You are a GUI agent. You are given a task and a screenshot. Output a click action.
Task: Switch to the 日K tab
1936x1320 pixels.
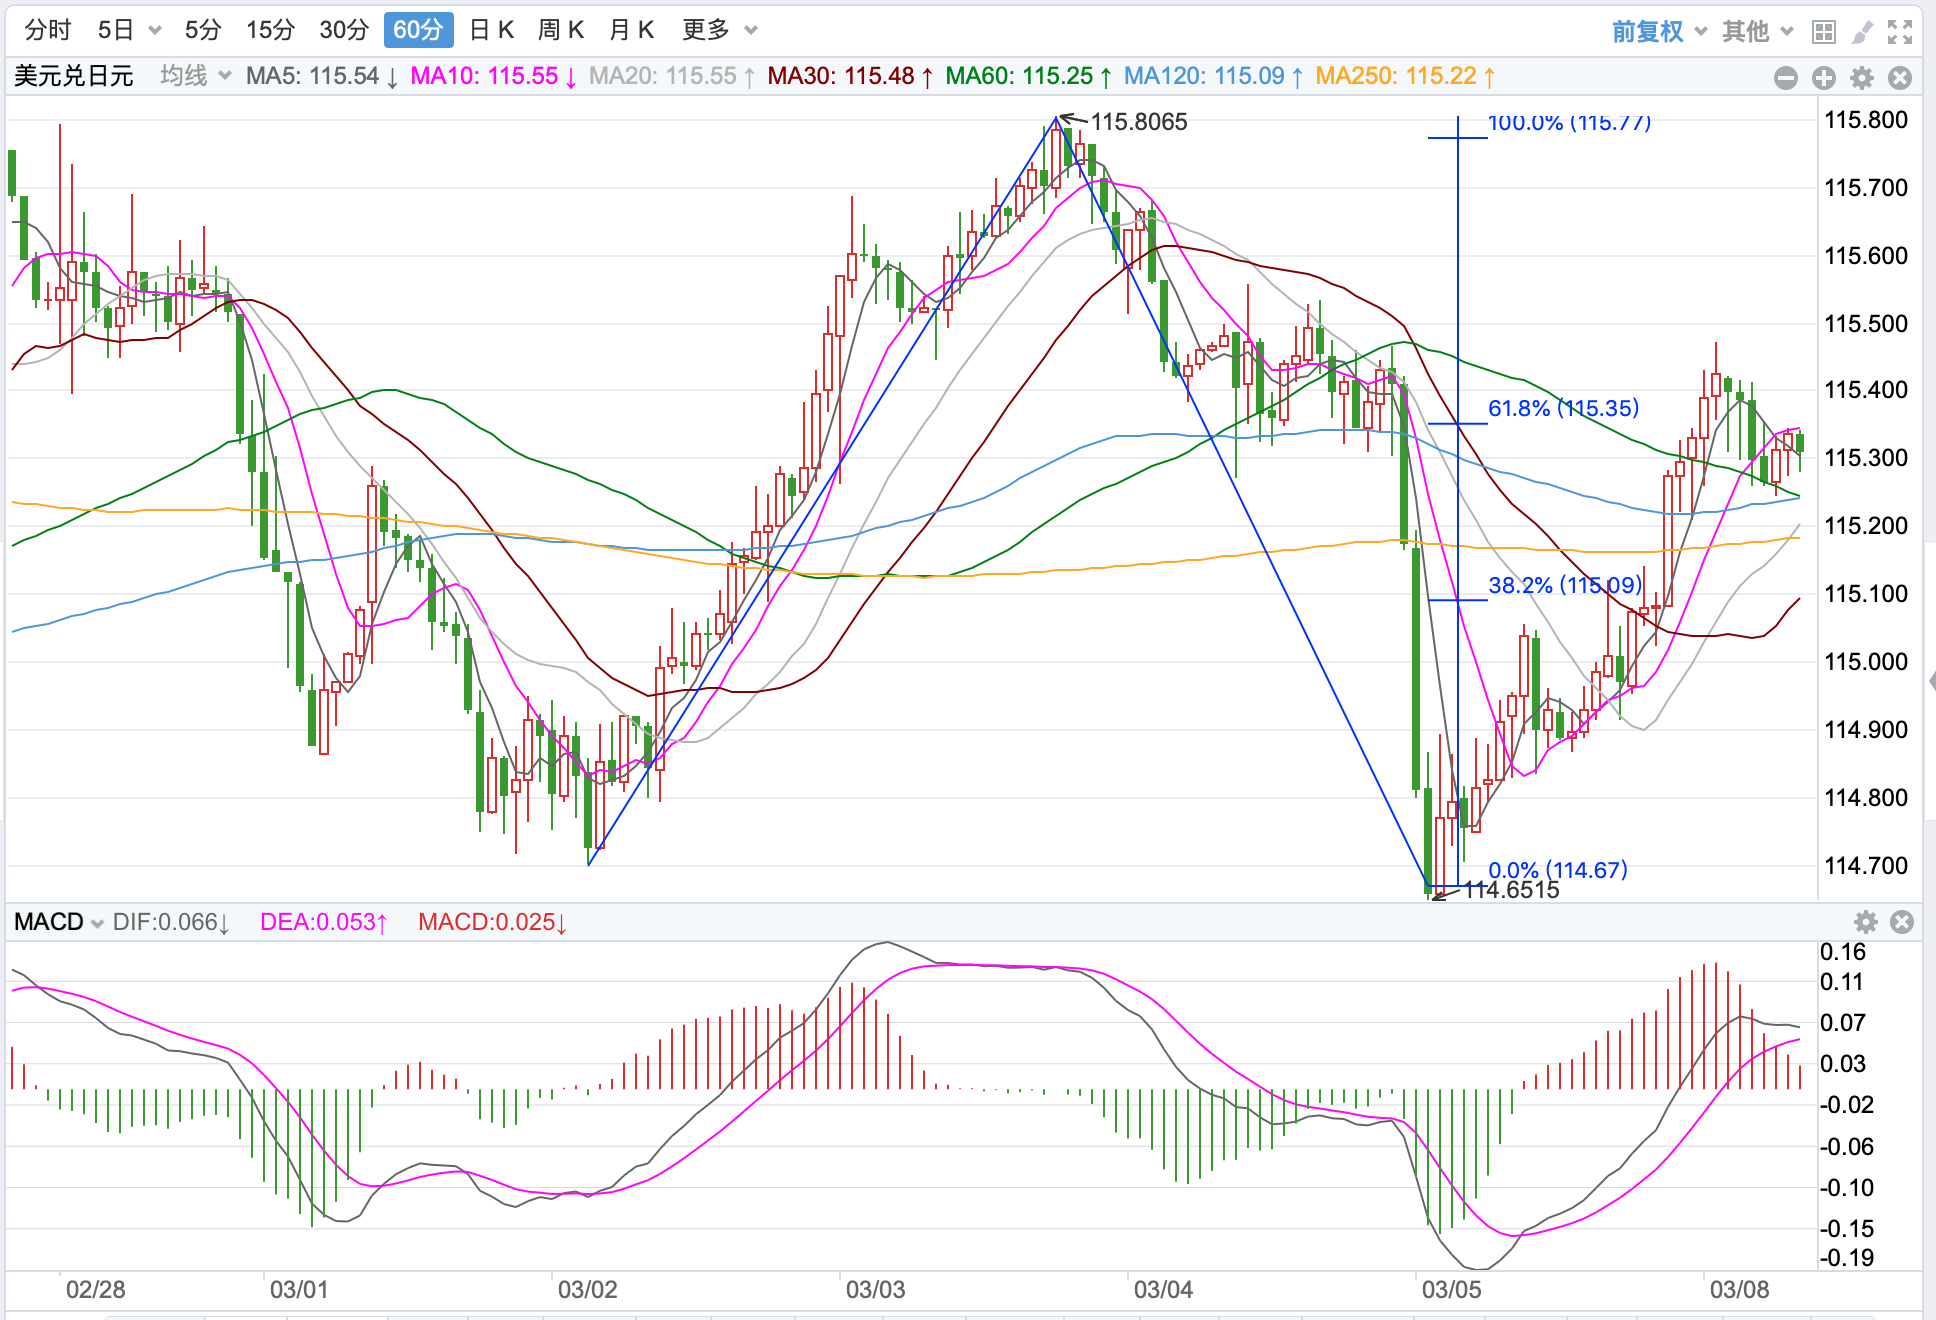pyautogui.click(x=491, y=30)
